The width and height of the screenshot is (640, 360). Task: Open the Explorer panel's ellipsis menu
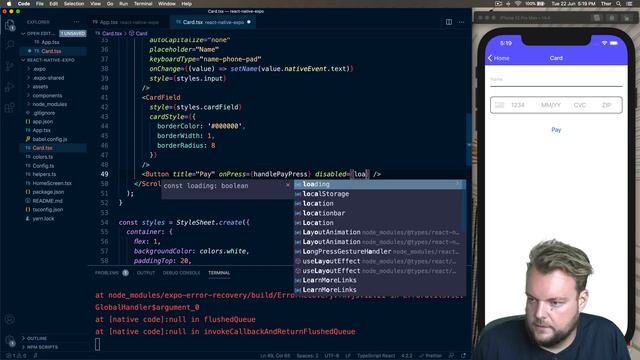pyautogui.click(x=76, y=22)
